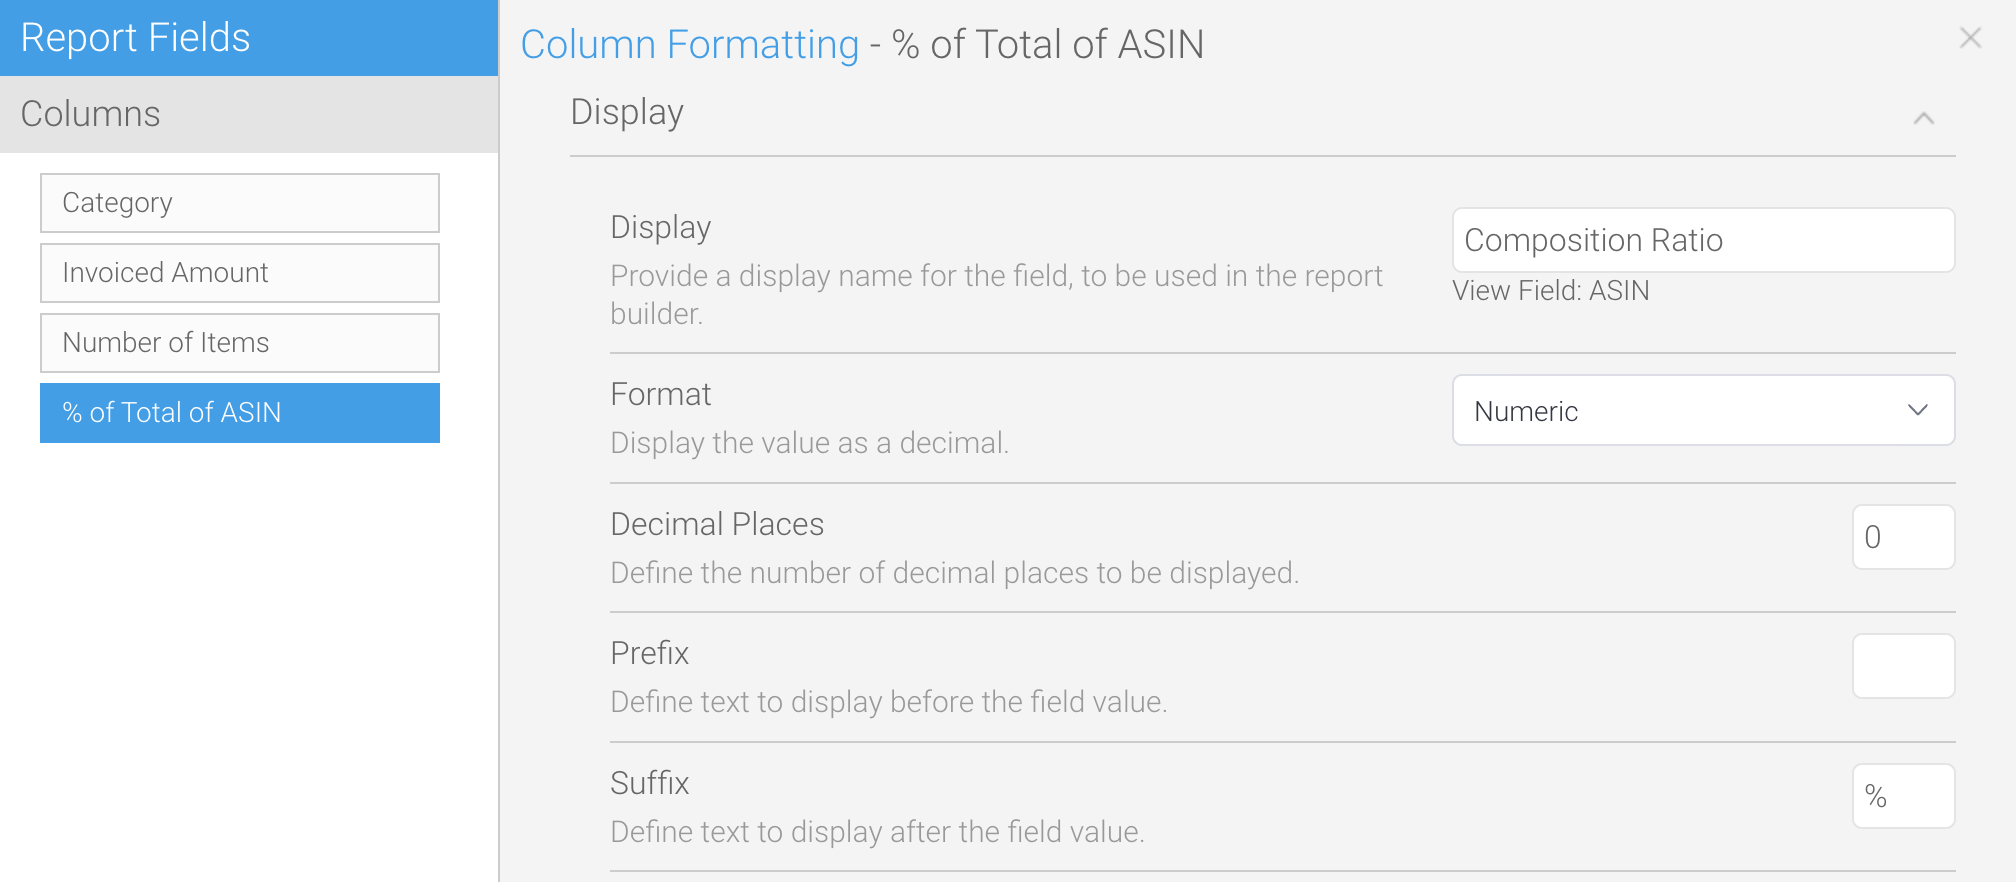Viewport: 2016px width, 882px height.
Task: Click the View Field: ASIN text
Action: pyautogui.click(x=1551, y=291)
